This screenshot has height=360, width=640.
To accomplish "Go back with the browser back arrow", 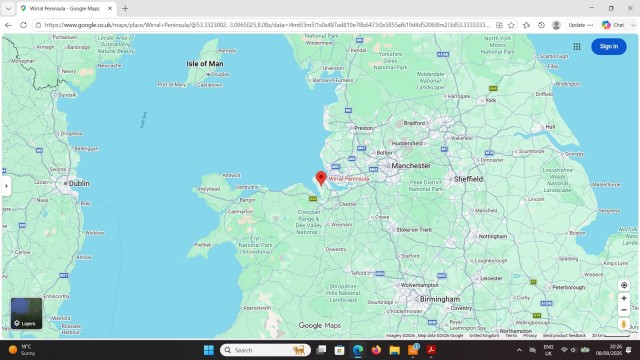I will [8, 25].
